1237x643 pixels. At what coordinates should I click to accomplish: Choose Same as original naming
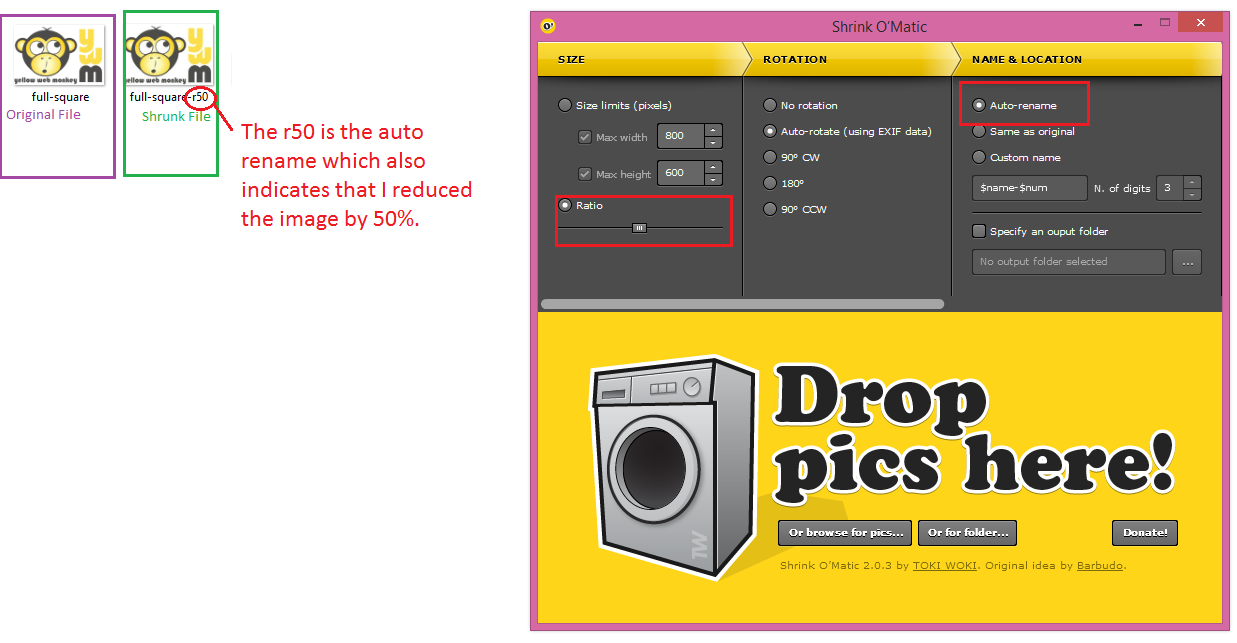click(x=979, y=131)
